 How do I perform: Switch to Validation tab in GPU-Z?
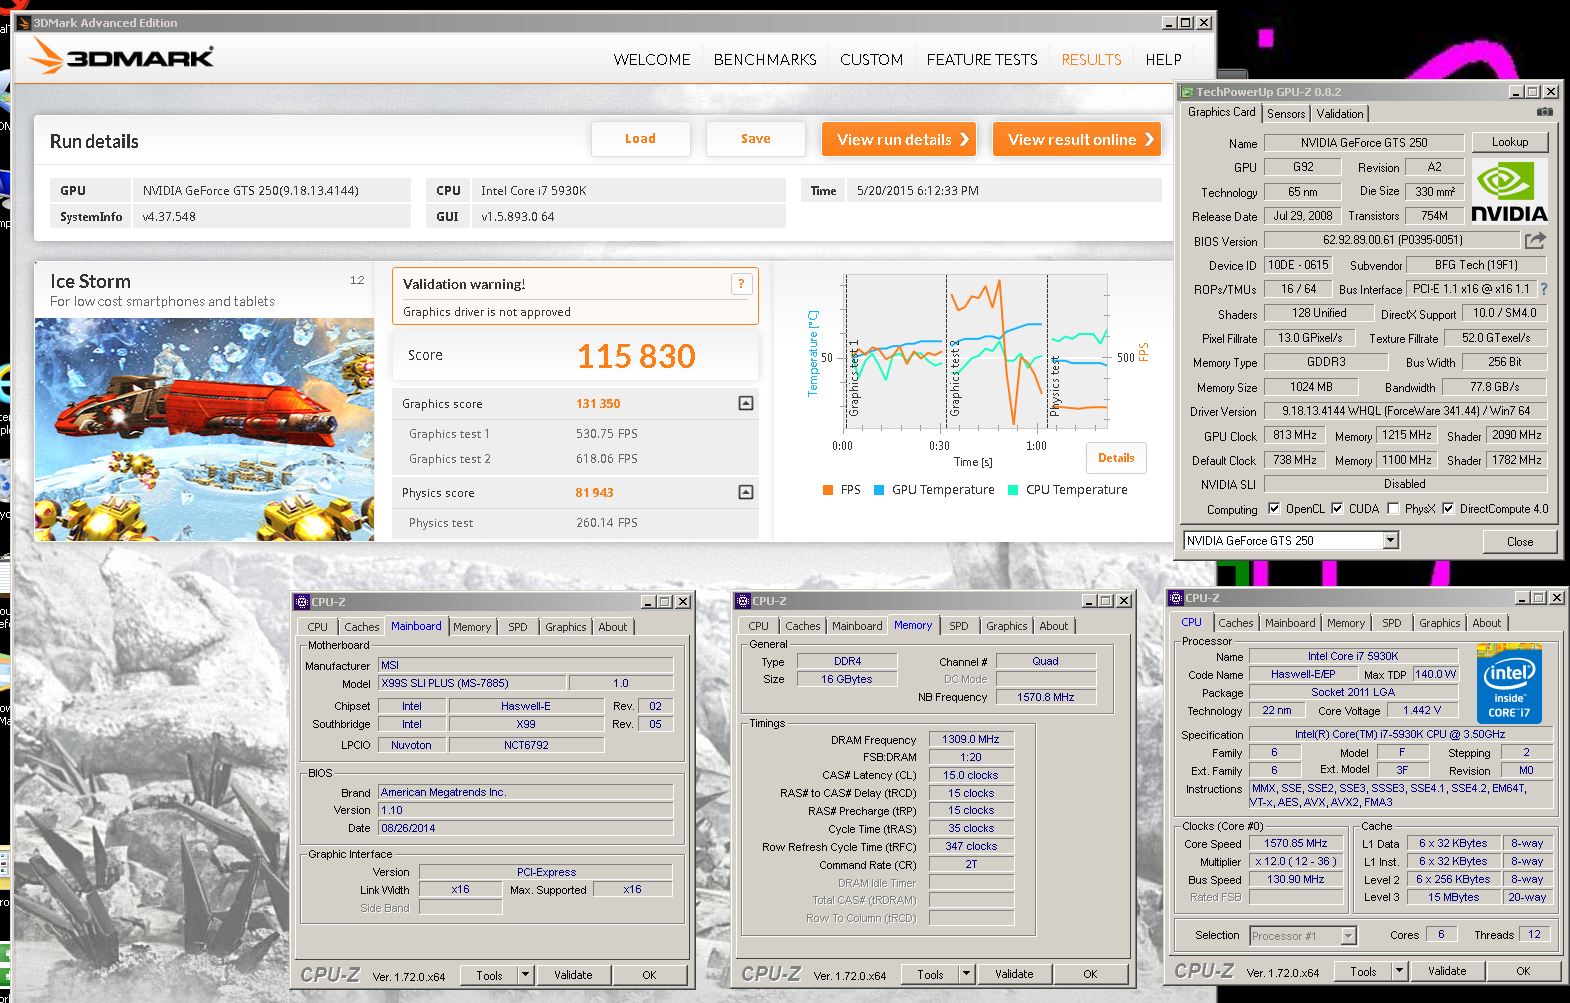pyautogui.click(x=1339, y=114)
